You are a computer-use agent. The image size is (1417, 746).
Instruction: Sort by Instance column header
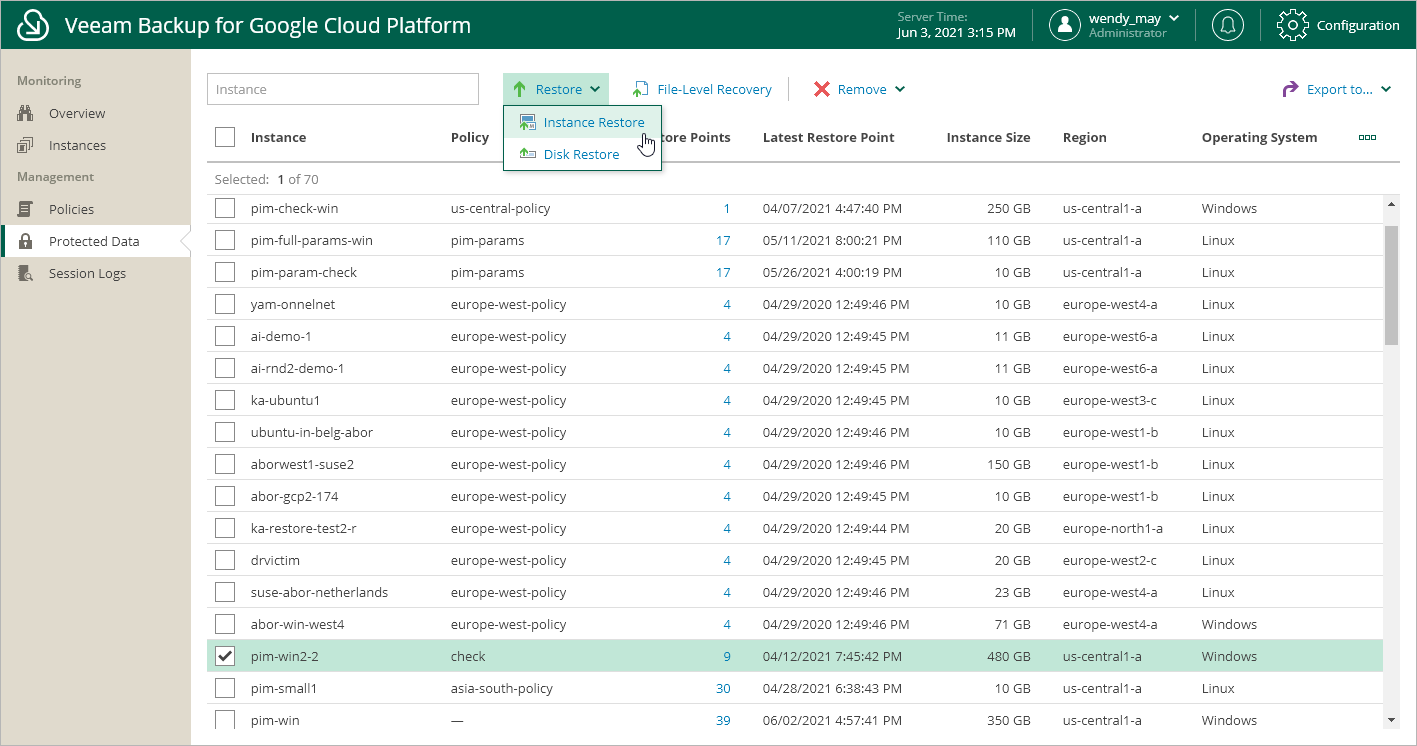pyautogui.click(x=278, y=137)
